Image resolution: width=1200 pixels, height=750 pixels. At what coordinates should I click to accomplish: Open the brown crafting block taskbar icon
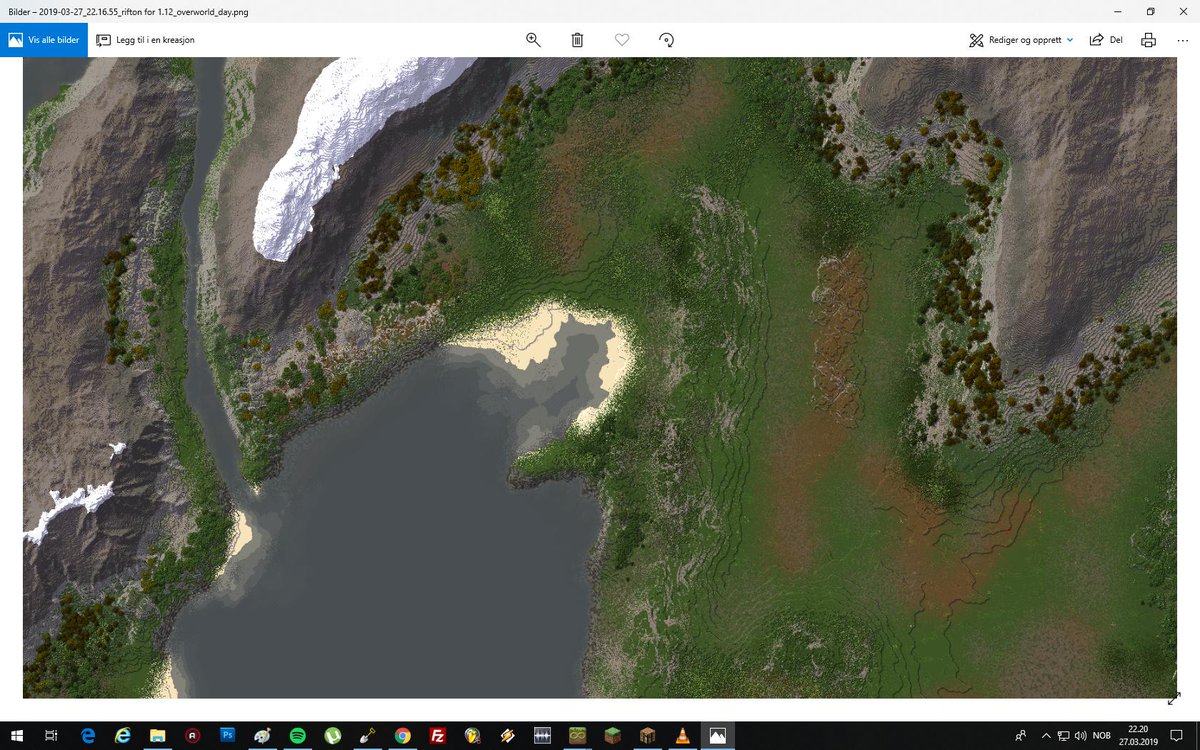click(x=647, y=735)
